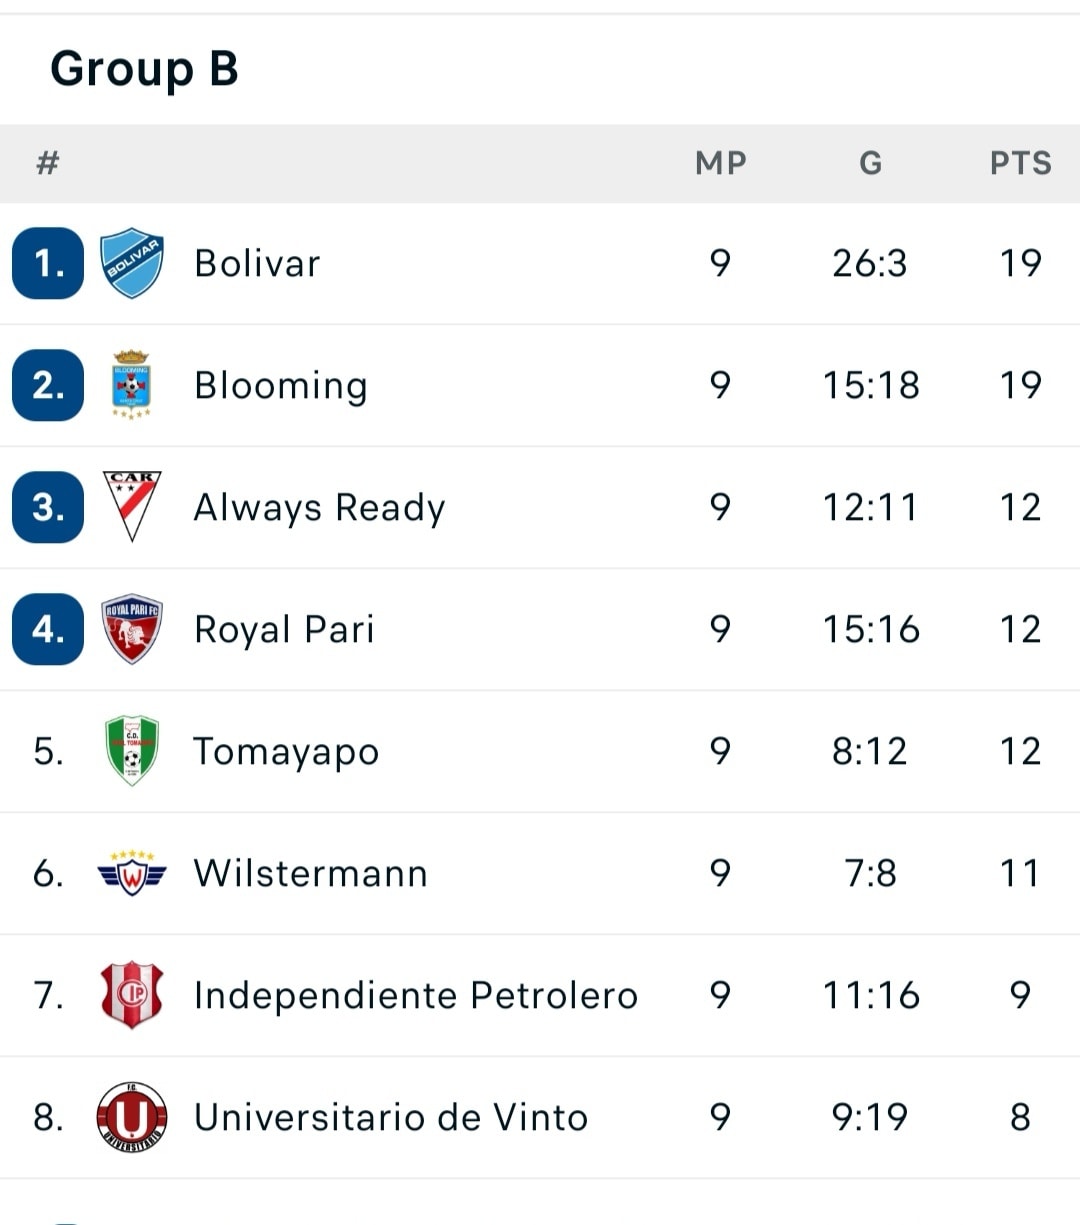Click Bolivar's 26:3 goals score
This screenshot has width=1080, height=1225.
(870, 264)
